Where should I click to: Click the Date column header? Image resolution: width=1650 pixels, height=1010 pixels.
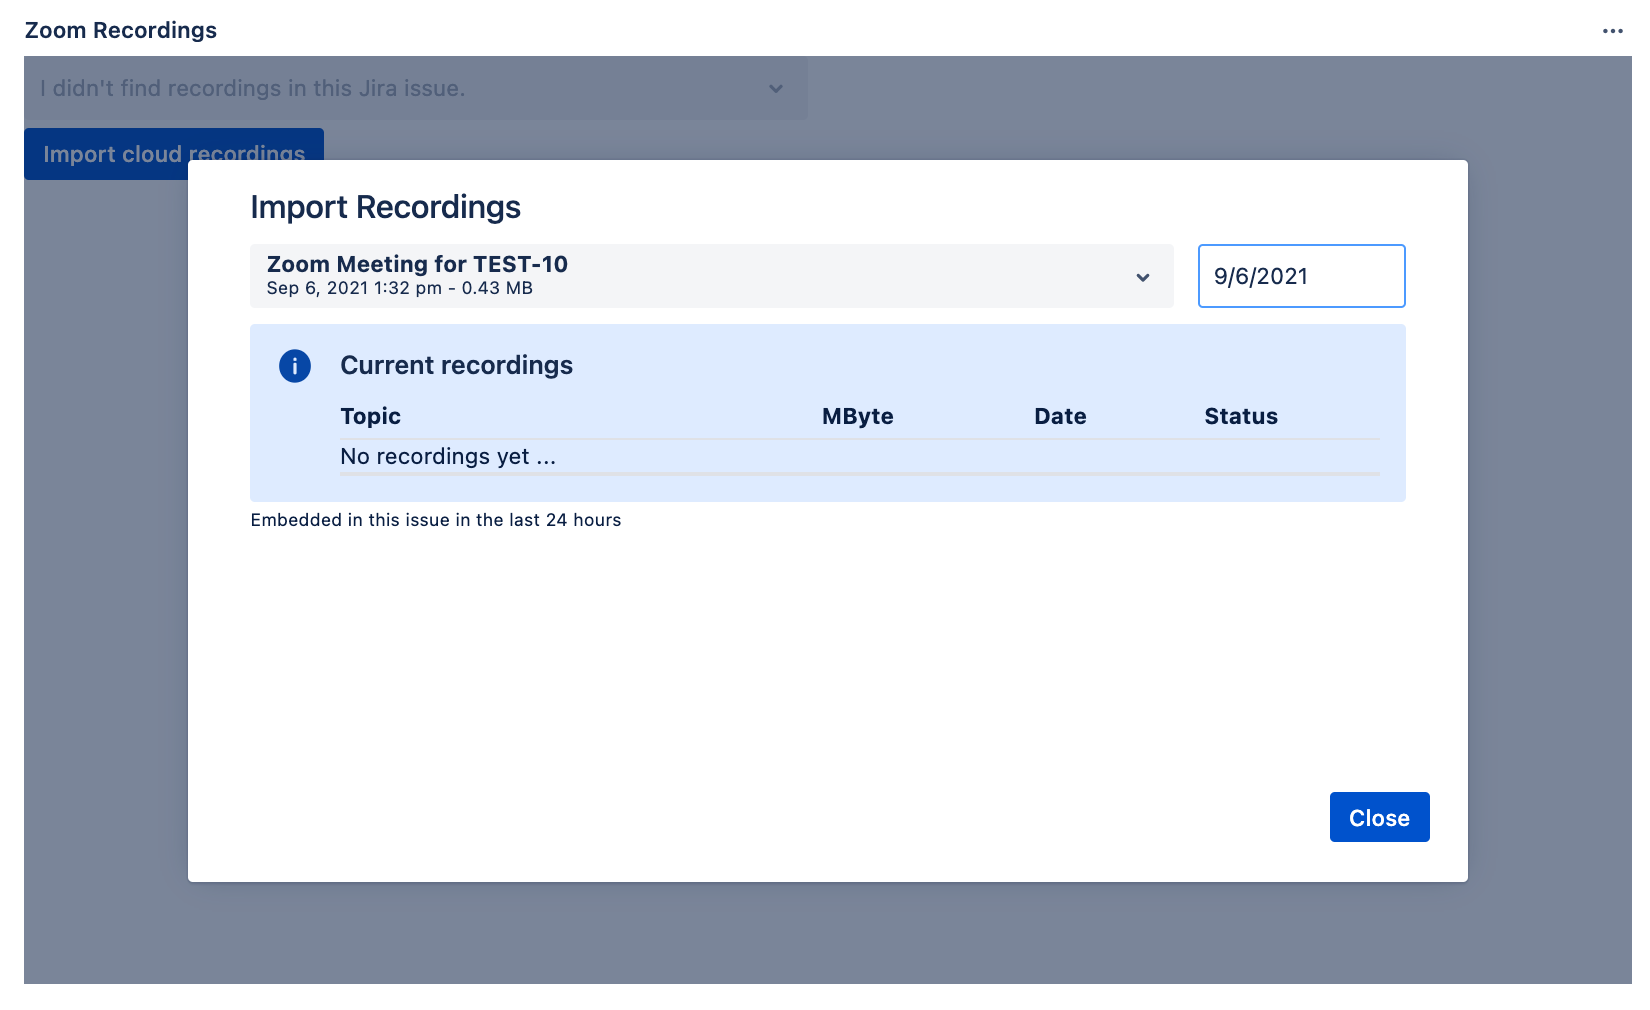1060,416
